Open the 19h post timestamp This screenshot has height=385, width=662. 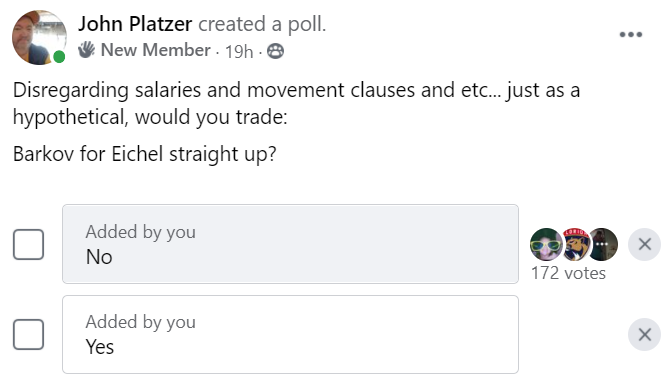point(239,52)
